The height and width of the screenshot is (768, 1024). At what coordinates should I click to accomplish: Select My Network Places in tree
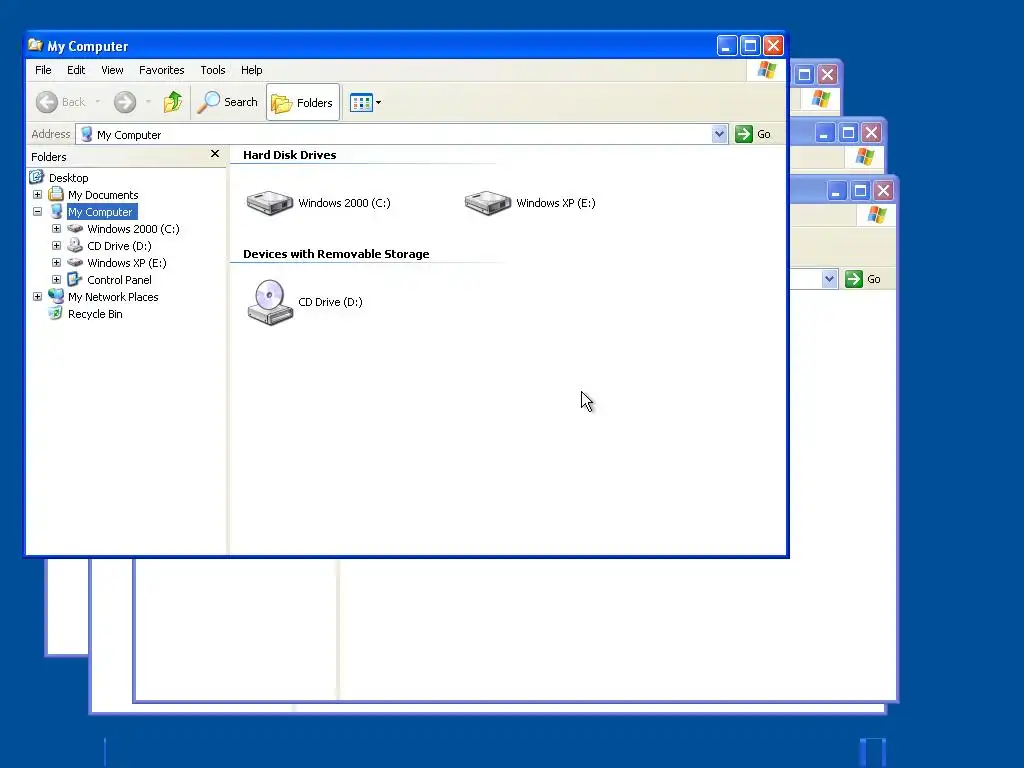coord(113,296)
